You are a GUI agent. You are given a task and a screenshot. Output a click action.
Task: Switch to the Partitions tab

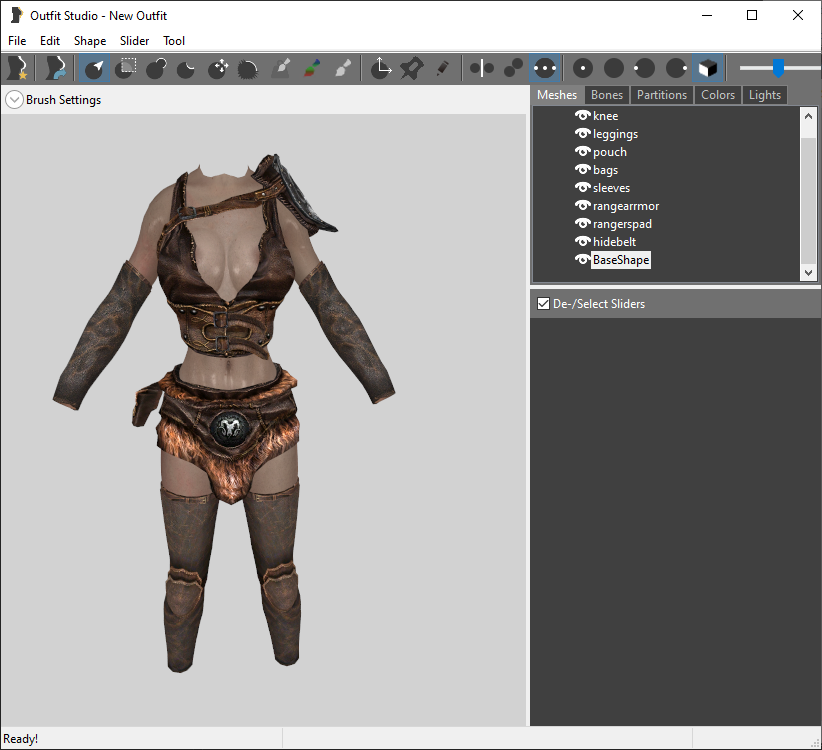[662, 95]
